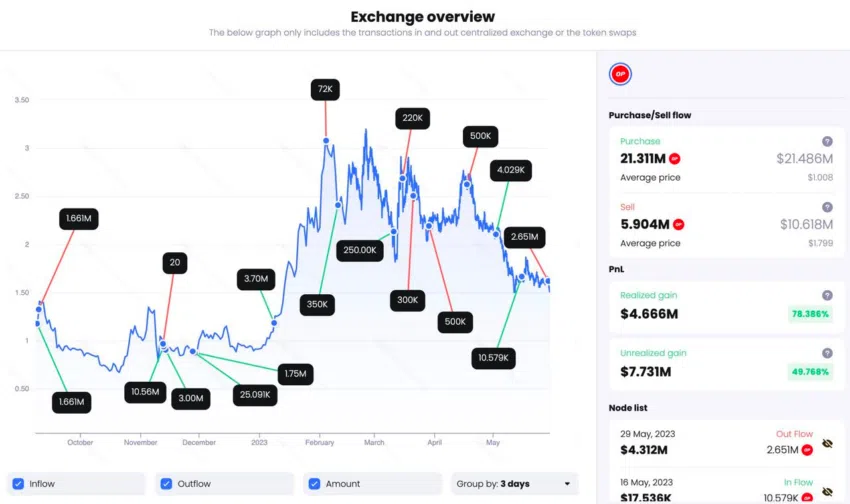Uncheck the Amount checkbox
Viewport: 850px width, 504px height.
point(314,483)
